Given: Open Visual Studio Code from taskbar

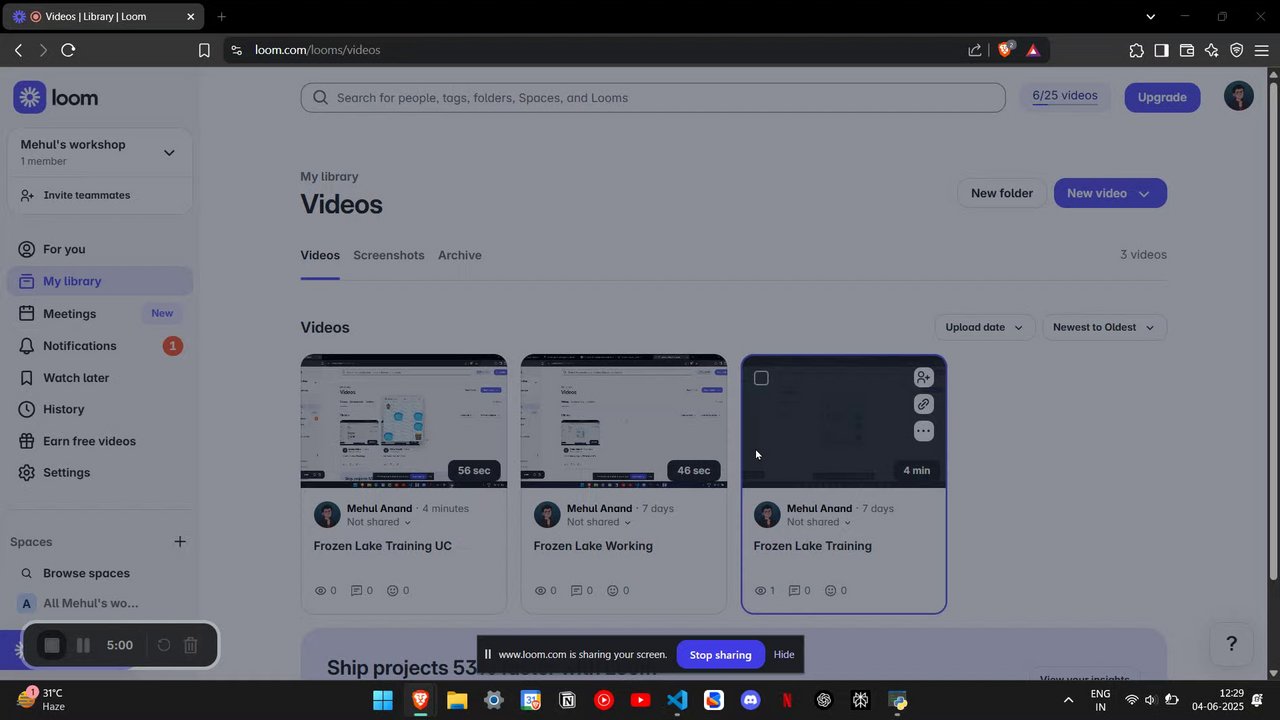Looking at the screenshot, I should pos(677,700).
